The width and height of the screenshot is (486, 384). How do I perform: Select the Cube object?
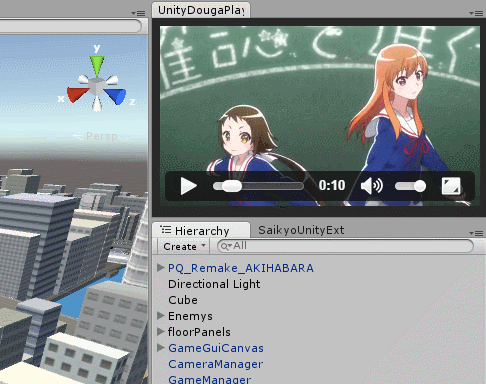click(183, 300)
